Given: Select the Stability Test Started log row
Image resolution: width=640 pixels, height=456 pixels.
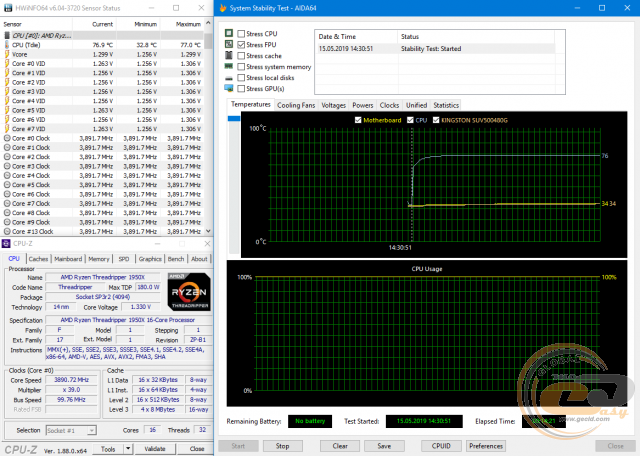Looking at the screenshot, I should coord(436,49).
